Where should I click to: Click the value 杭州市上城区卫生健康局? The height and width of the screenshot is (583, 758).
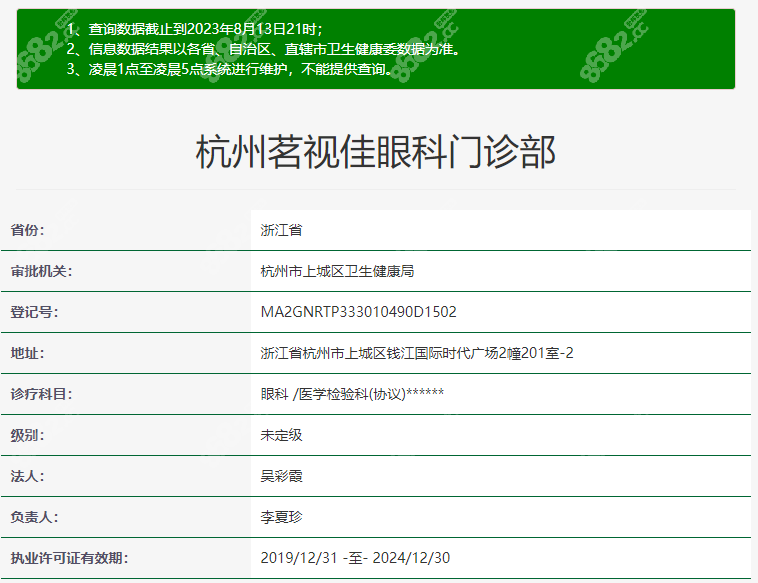[x=337, y=271]
